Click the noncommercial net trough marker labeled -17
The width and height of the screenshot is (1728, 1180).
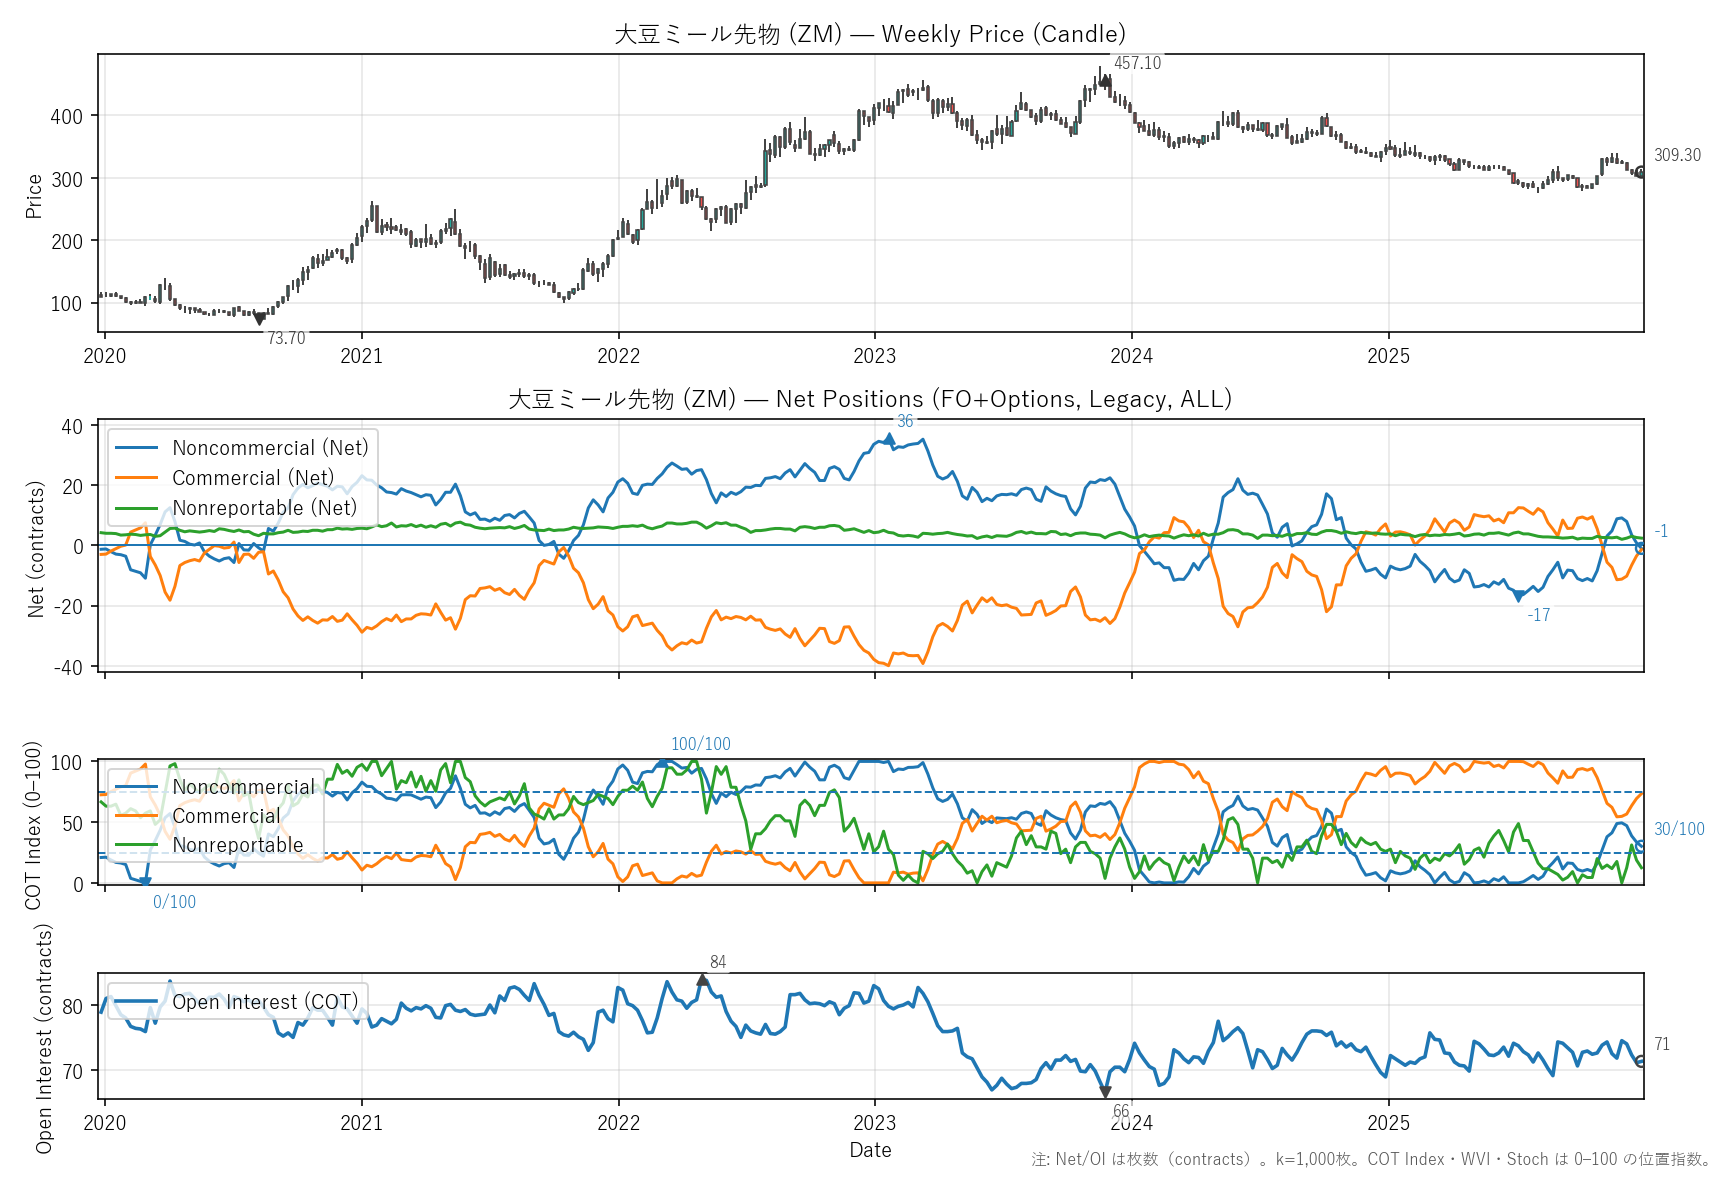click(1518, 597)
